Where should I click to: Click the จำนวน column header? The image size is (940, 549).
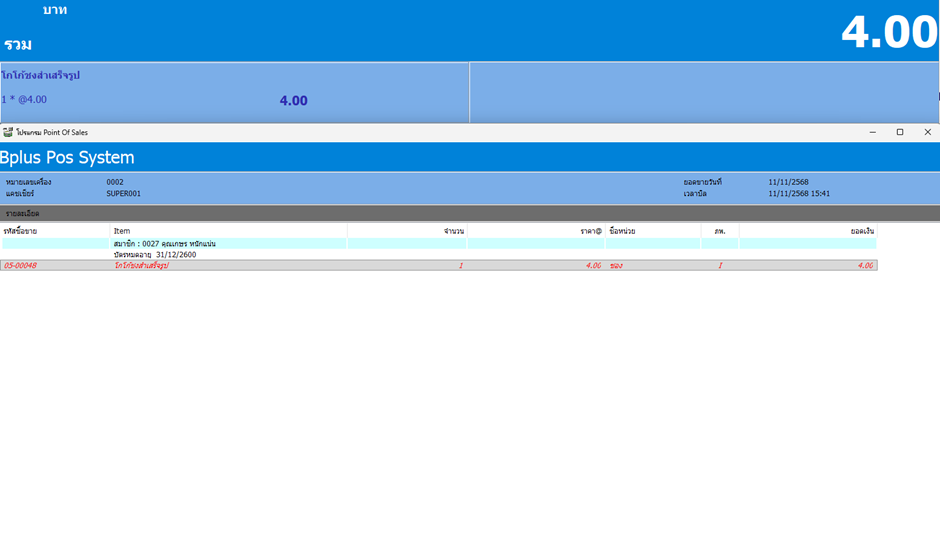pyautogui.click(x=453, y=231)
